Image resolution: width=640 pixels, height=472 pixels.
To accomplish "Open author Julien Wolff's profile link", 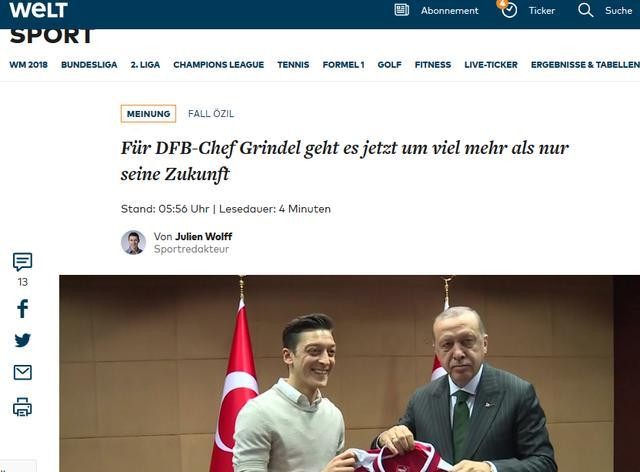I will (x=204, y=236).
